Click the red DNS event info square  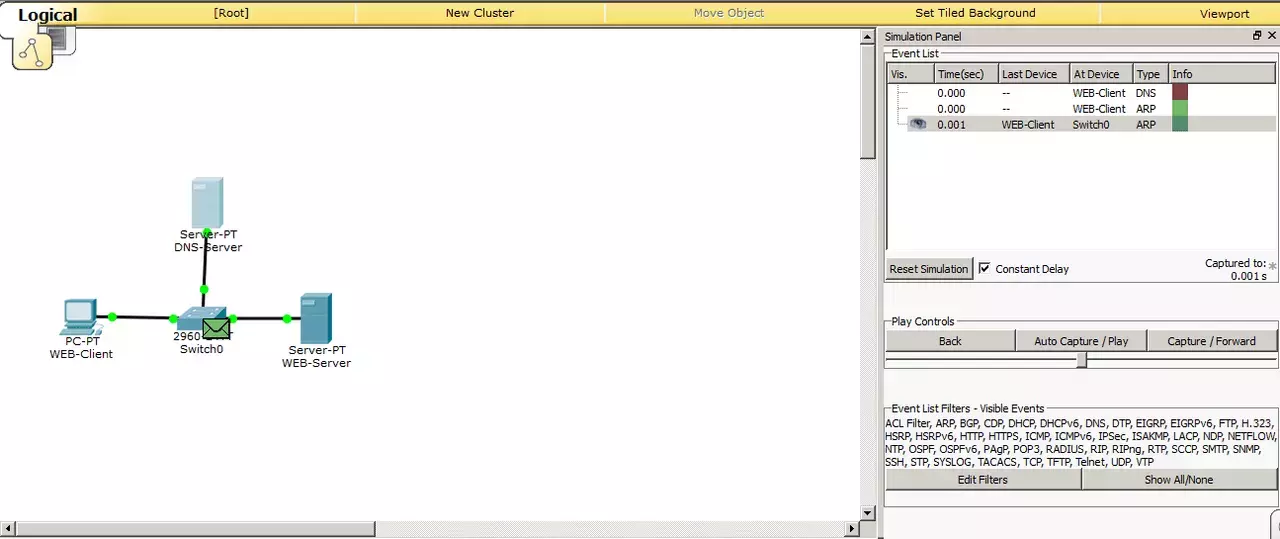[1179, 92]
